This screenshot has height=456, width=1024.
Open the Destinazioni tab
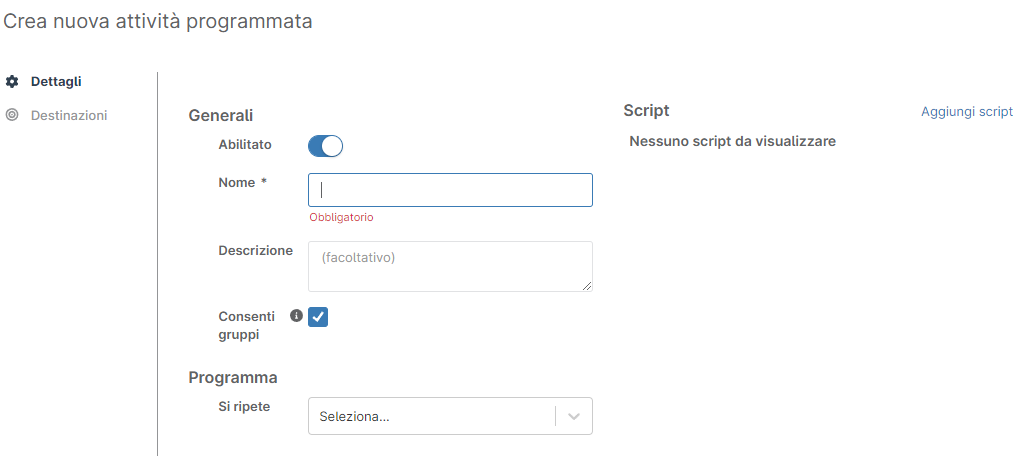tap(69, 115)
